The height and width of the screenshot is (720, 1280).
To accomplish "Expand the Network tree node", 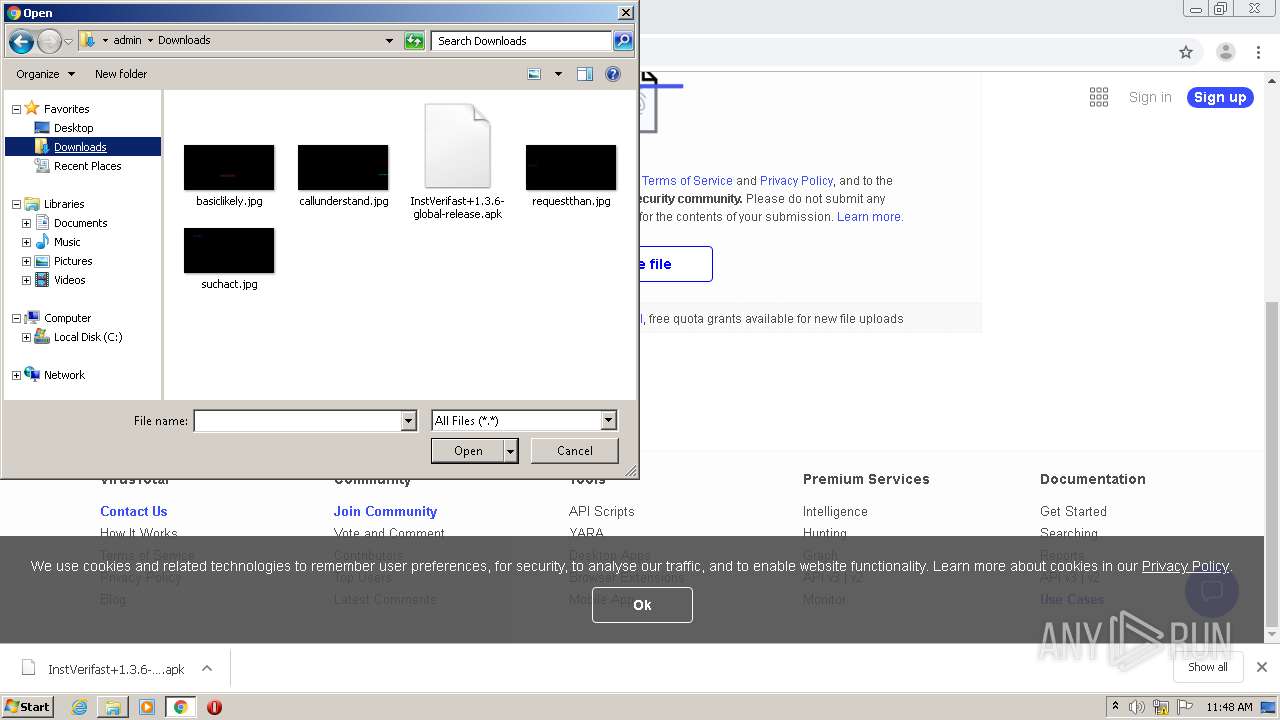I will [16, 375].
